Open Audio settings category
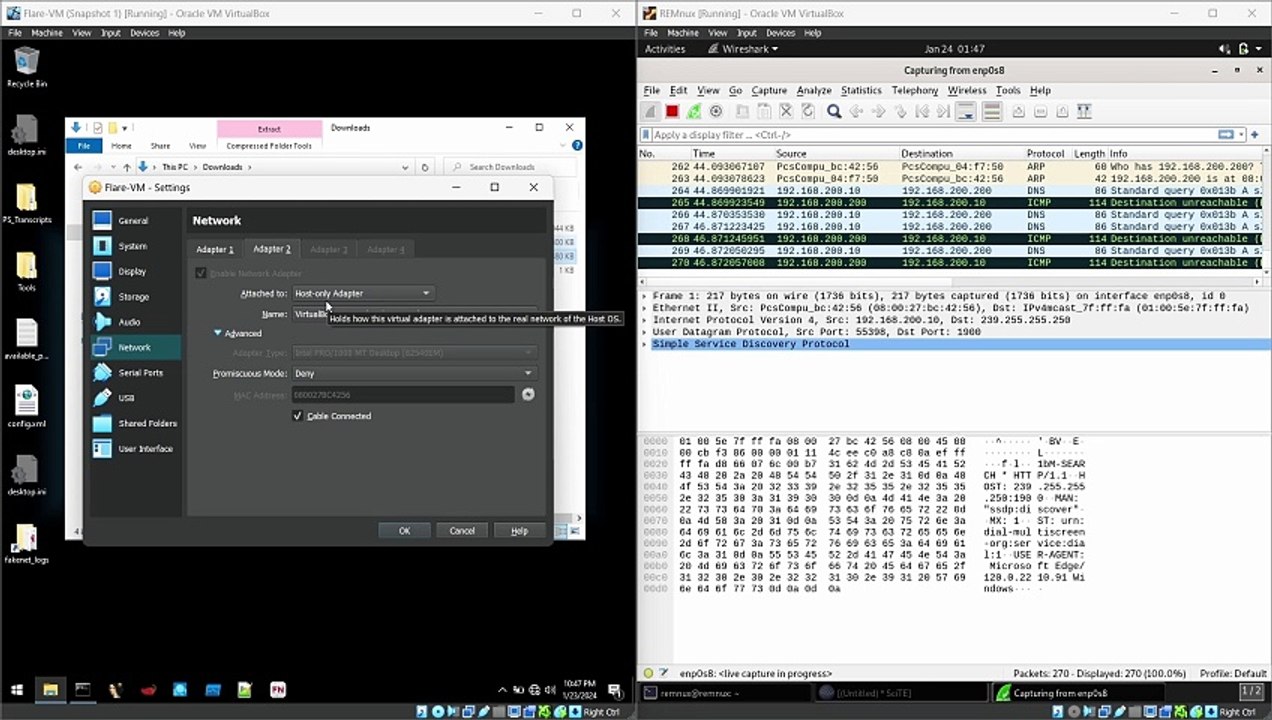Screen dimensions: 1272x720 point(135,322)
